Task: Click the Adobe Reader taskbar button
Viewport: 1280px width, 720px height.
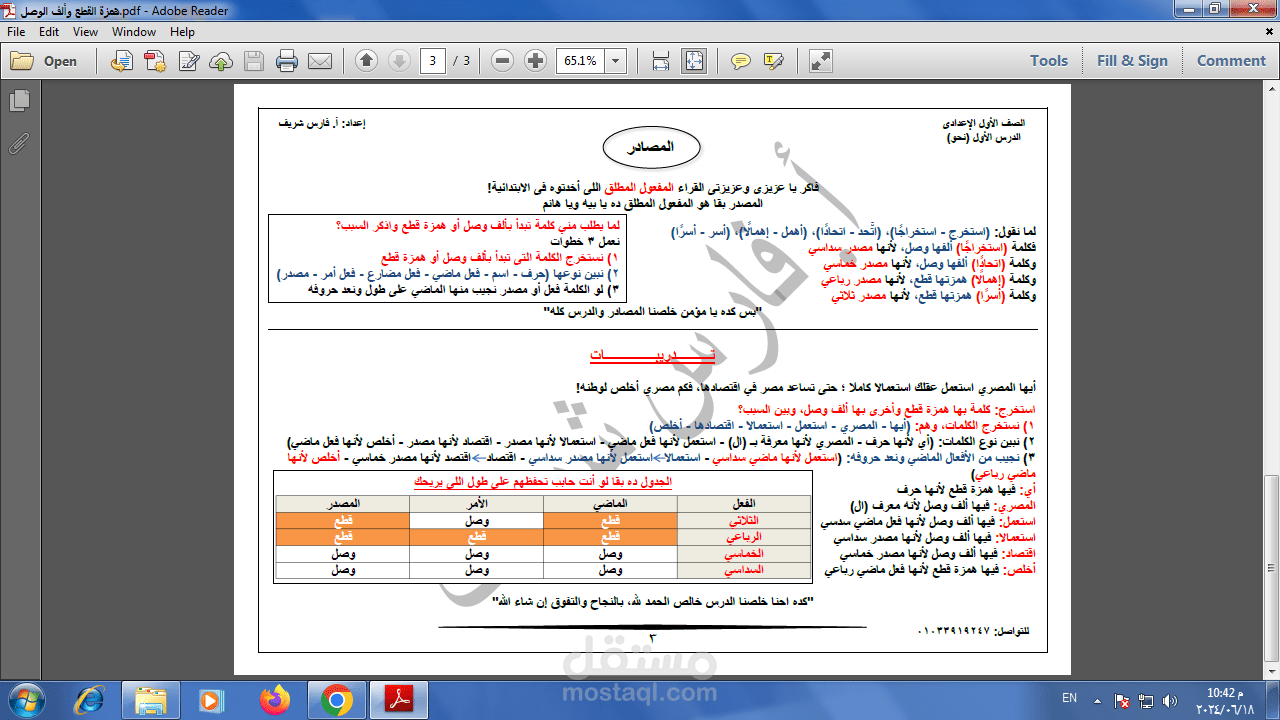Action: coord(398,699)
